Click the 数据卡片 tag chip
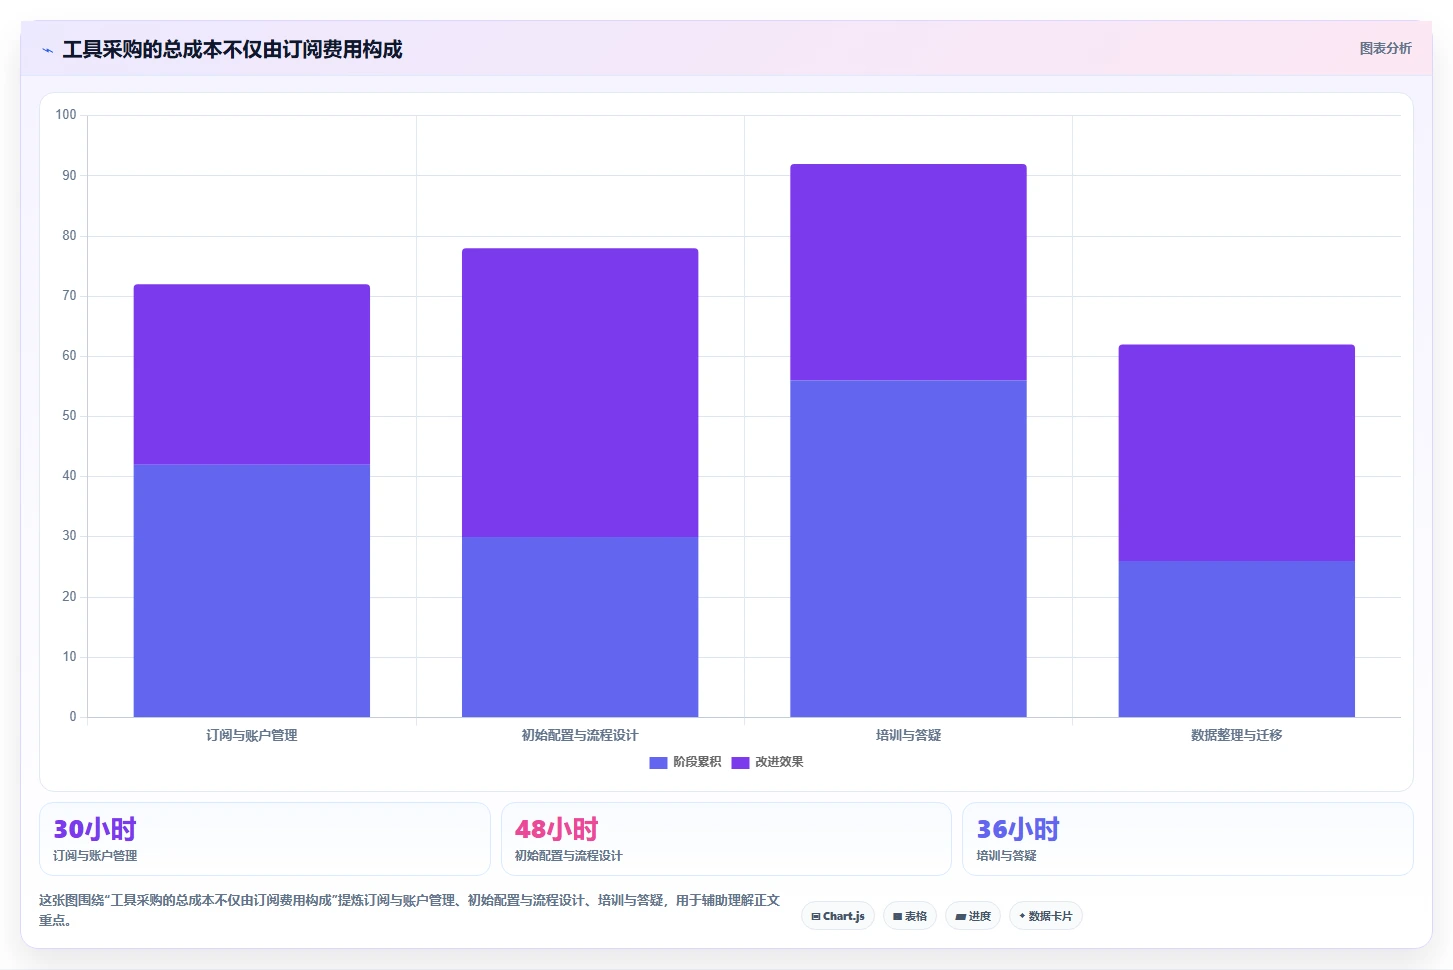1453x970 pixels. [x=1046, y=916]
